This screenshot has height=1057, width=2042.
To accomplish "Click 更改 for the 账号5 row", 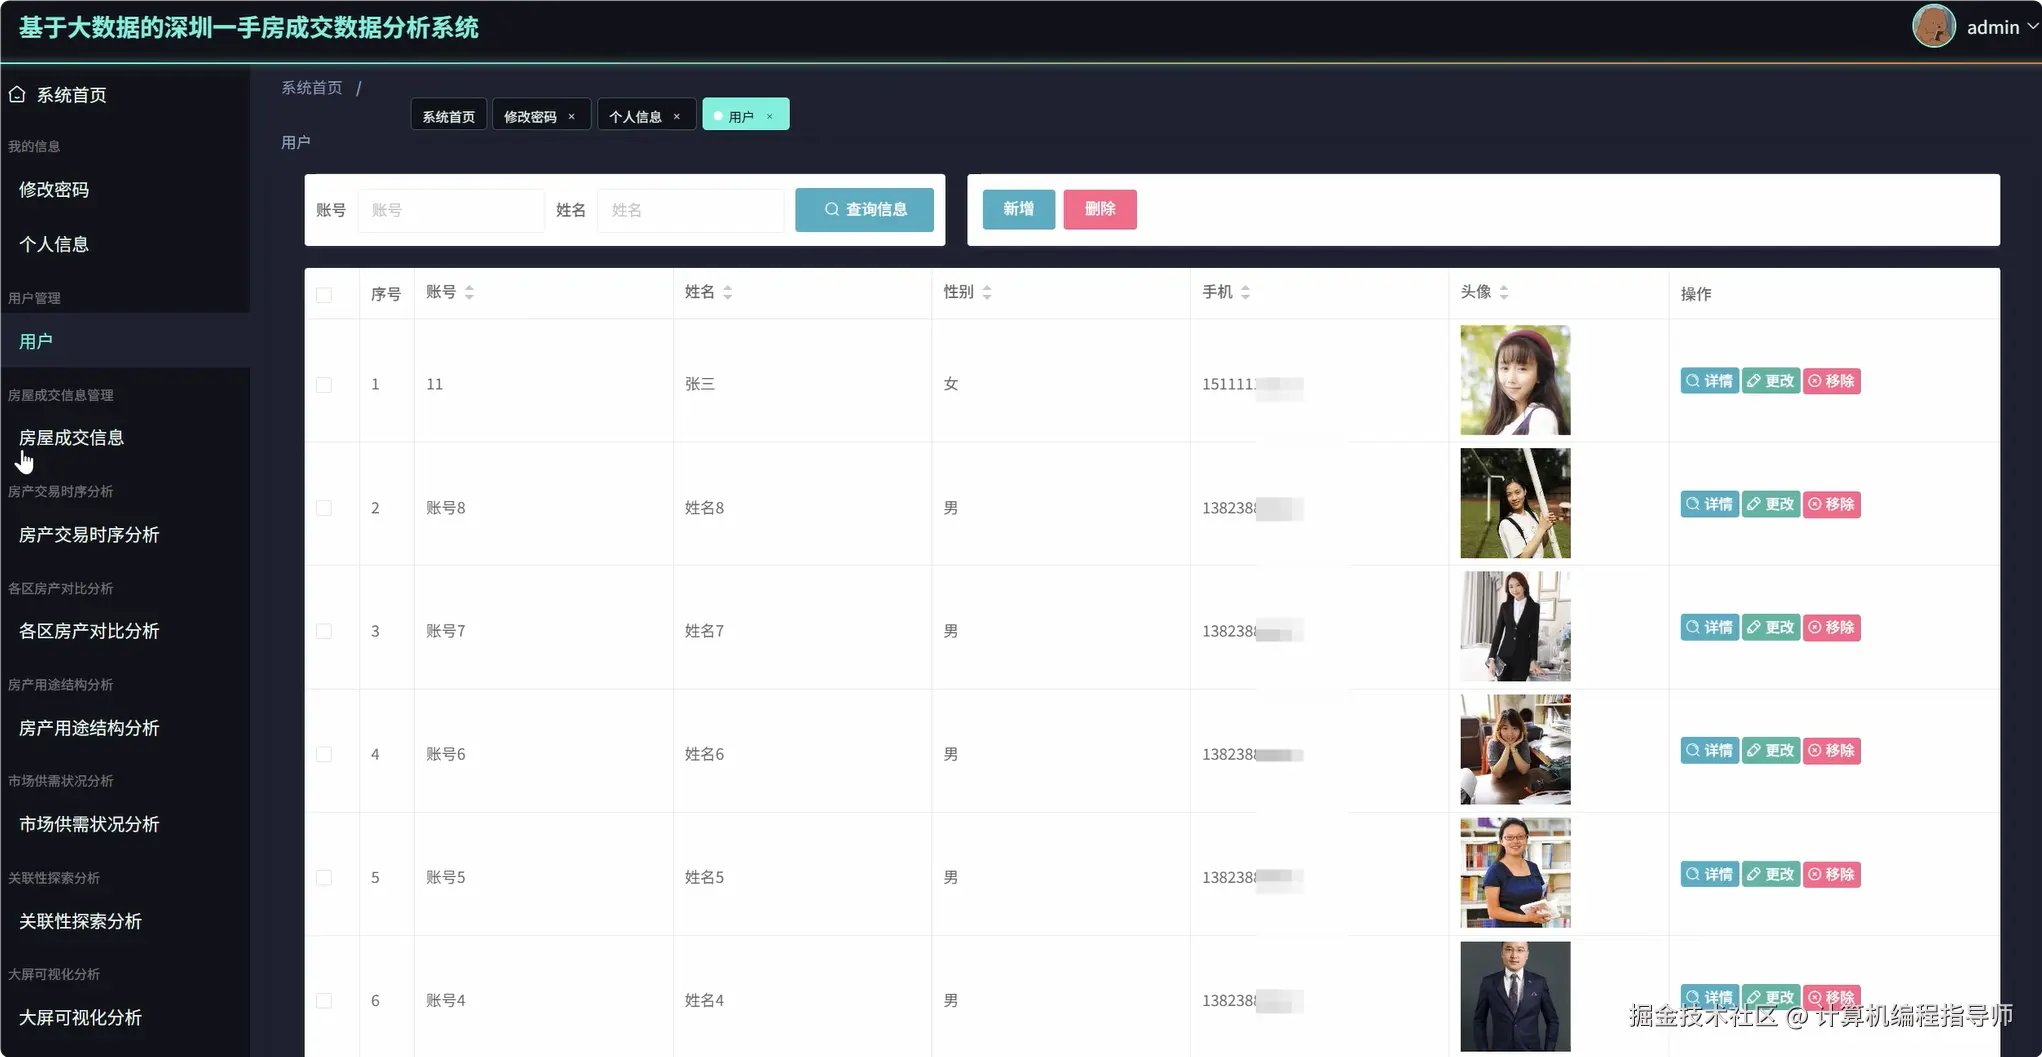I will (1770, 874).
